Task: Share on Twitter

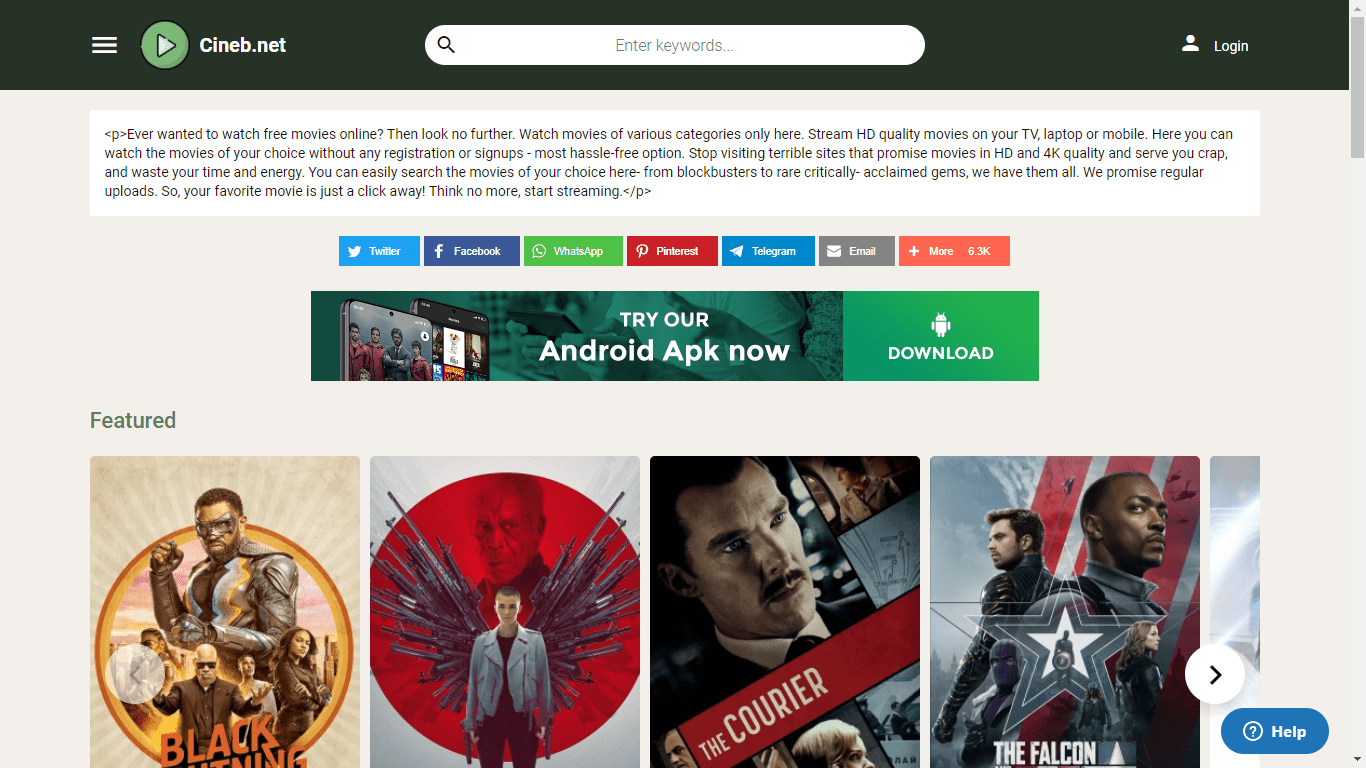Action: pos(379,251)
